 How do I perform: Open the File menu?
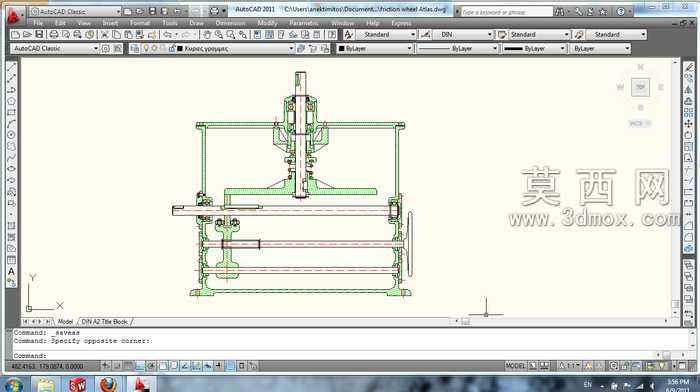[x=38, y=23]
